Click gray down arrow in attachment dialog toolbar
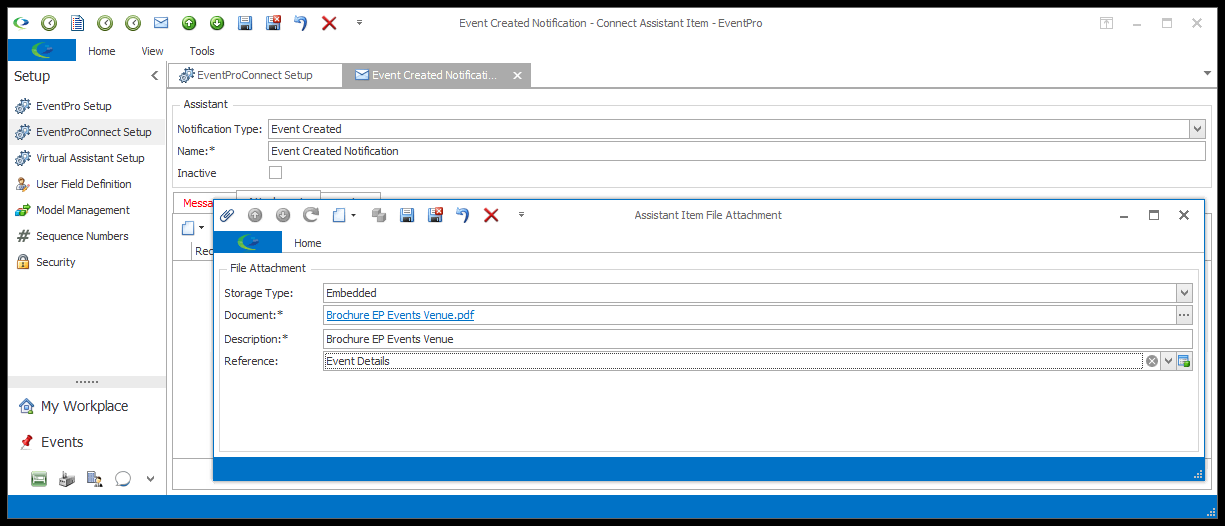 (283, 215)
